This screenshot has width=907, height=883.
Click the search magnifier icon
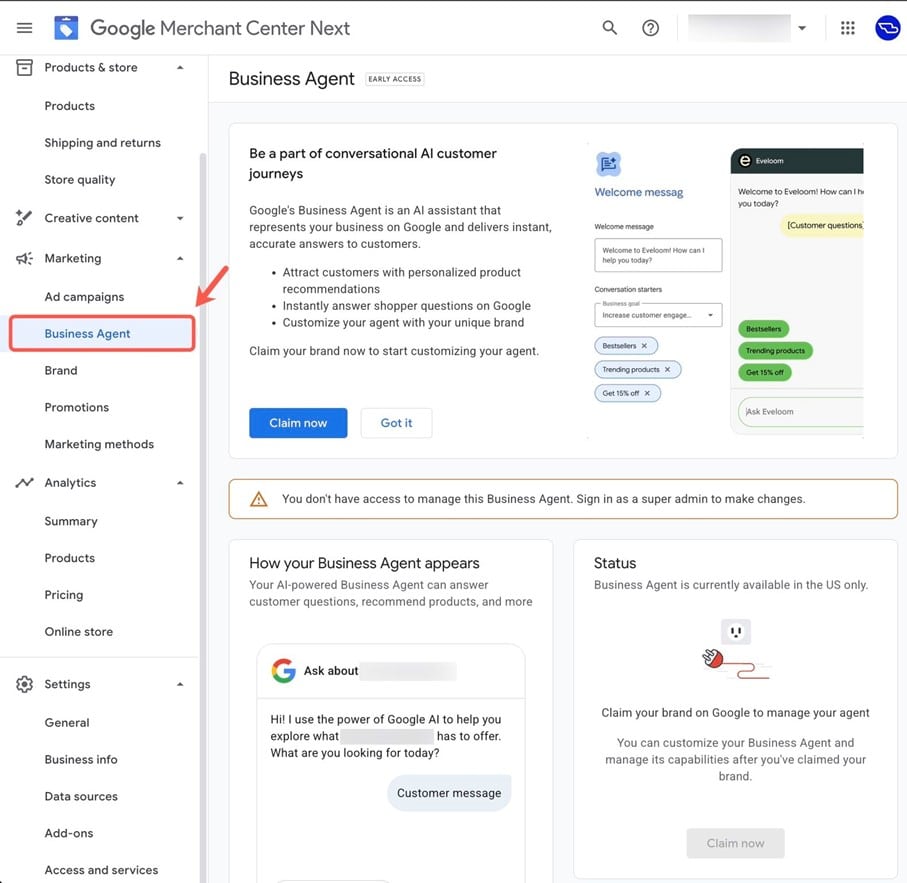[609, 28]
